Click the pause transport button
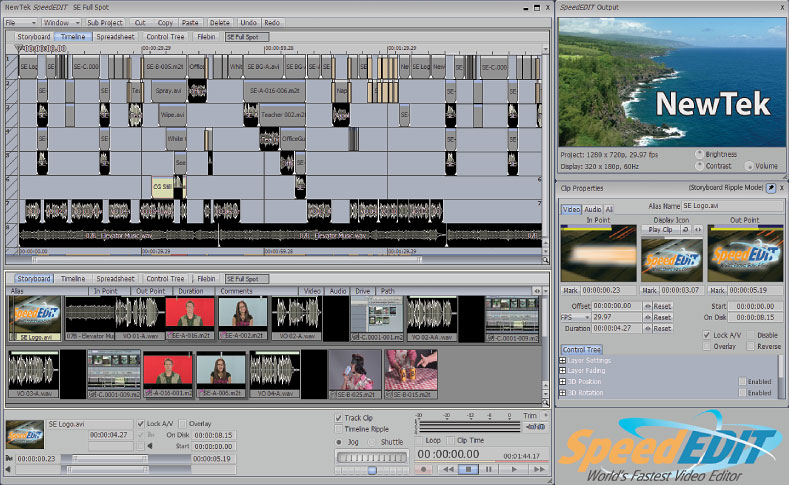Image resolution: width=789 pixels, height=485 pixels. (x=489, y=469)
